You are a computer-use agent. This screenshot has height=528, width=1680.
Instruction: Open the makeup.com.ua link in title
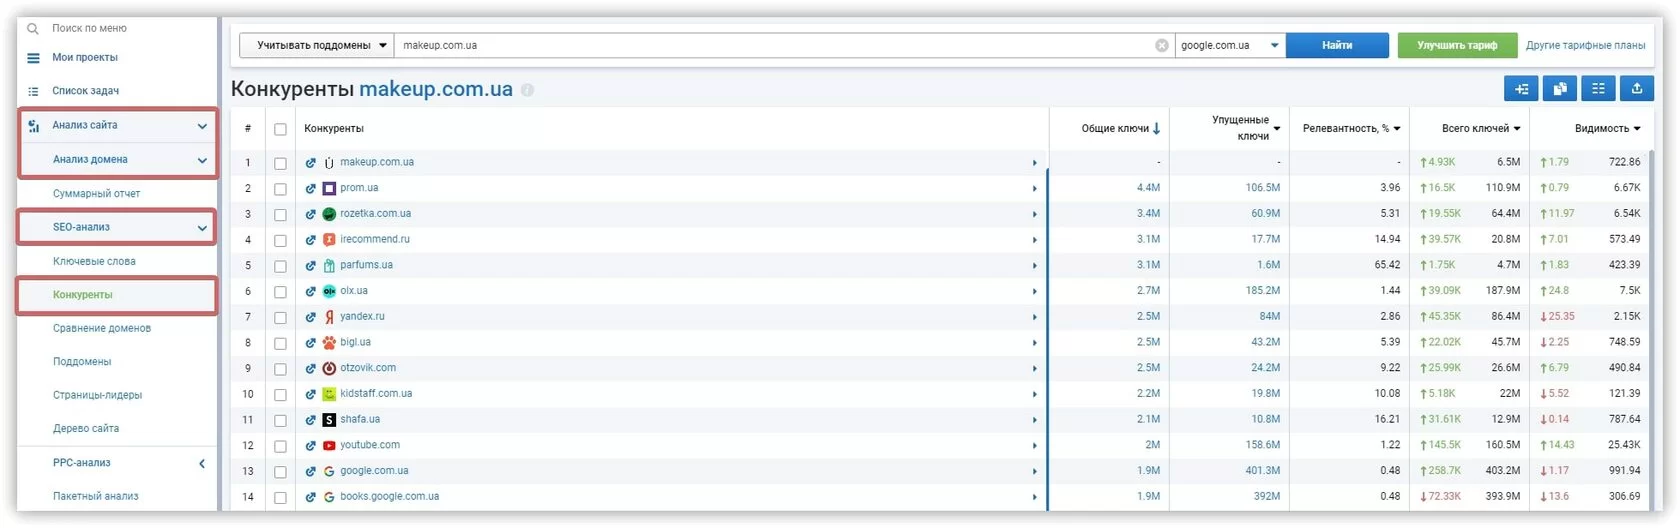coord(436,89)
